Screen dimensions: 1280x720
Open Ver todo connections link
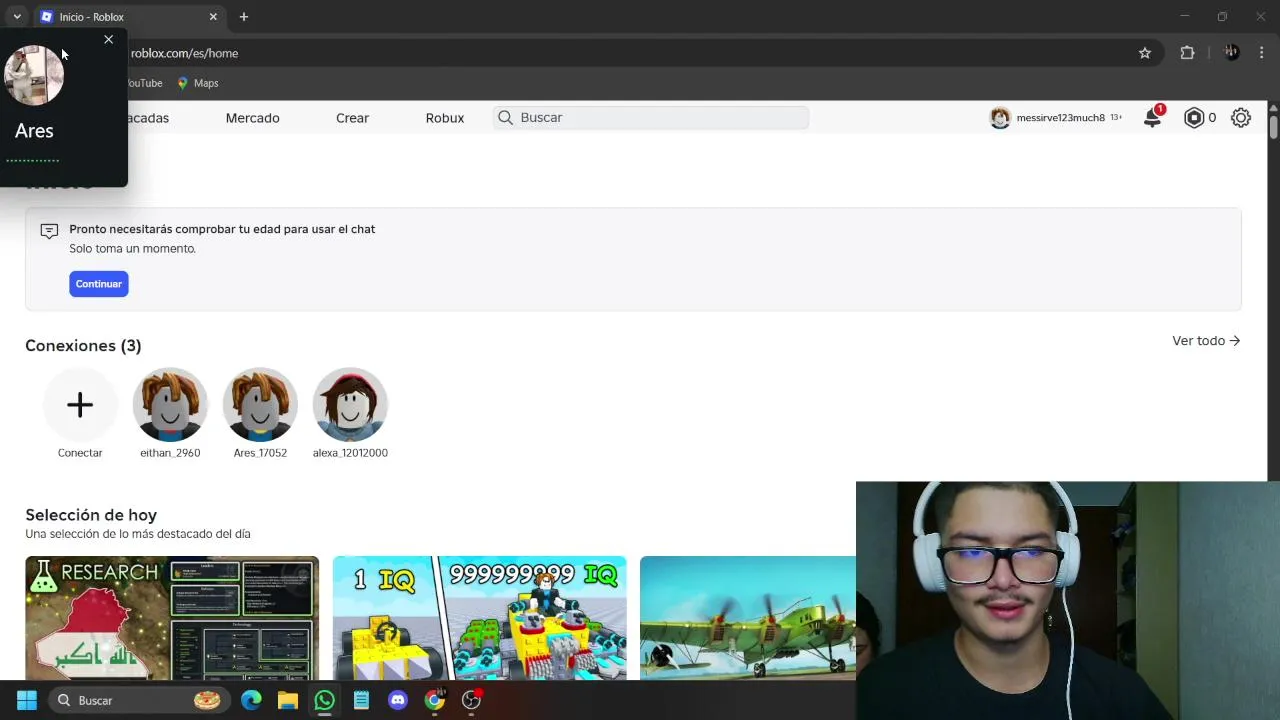point(1206,341)
